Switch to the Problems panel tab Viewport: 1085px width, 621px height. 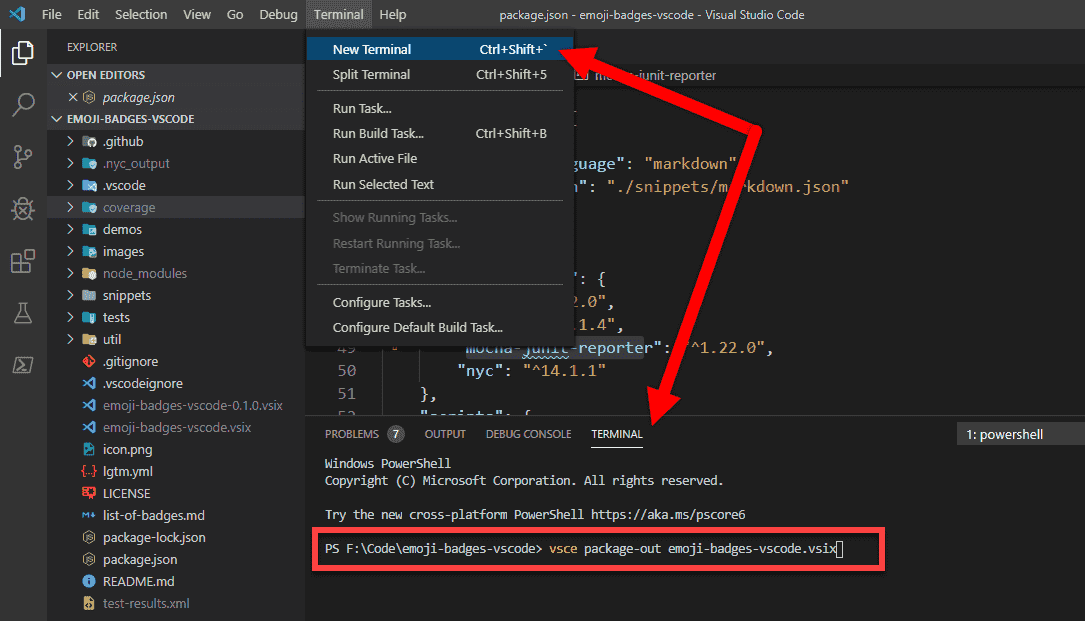(352, 434)
